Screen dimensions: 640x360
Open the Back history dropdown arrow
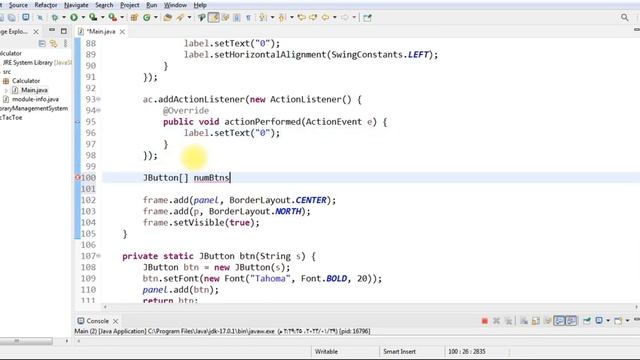(x=335, y=18)
